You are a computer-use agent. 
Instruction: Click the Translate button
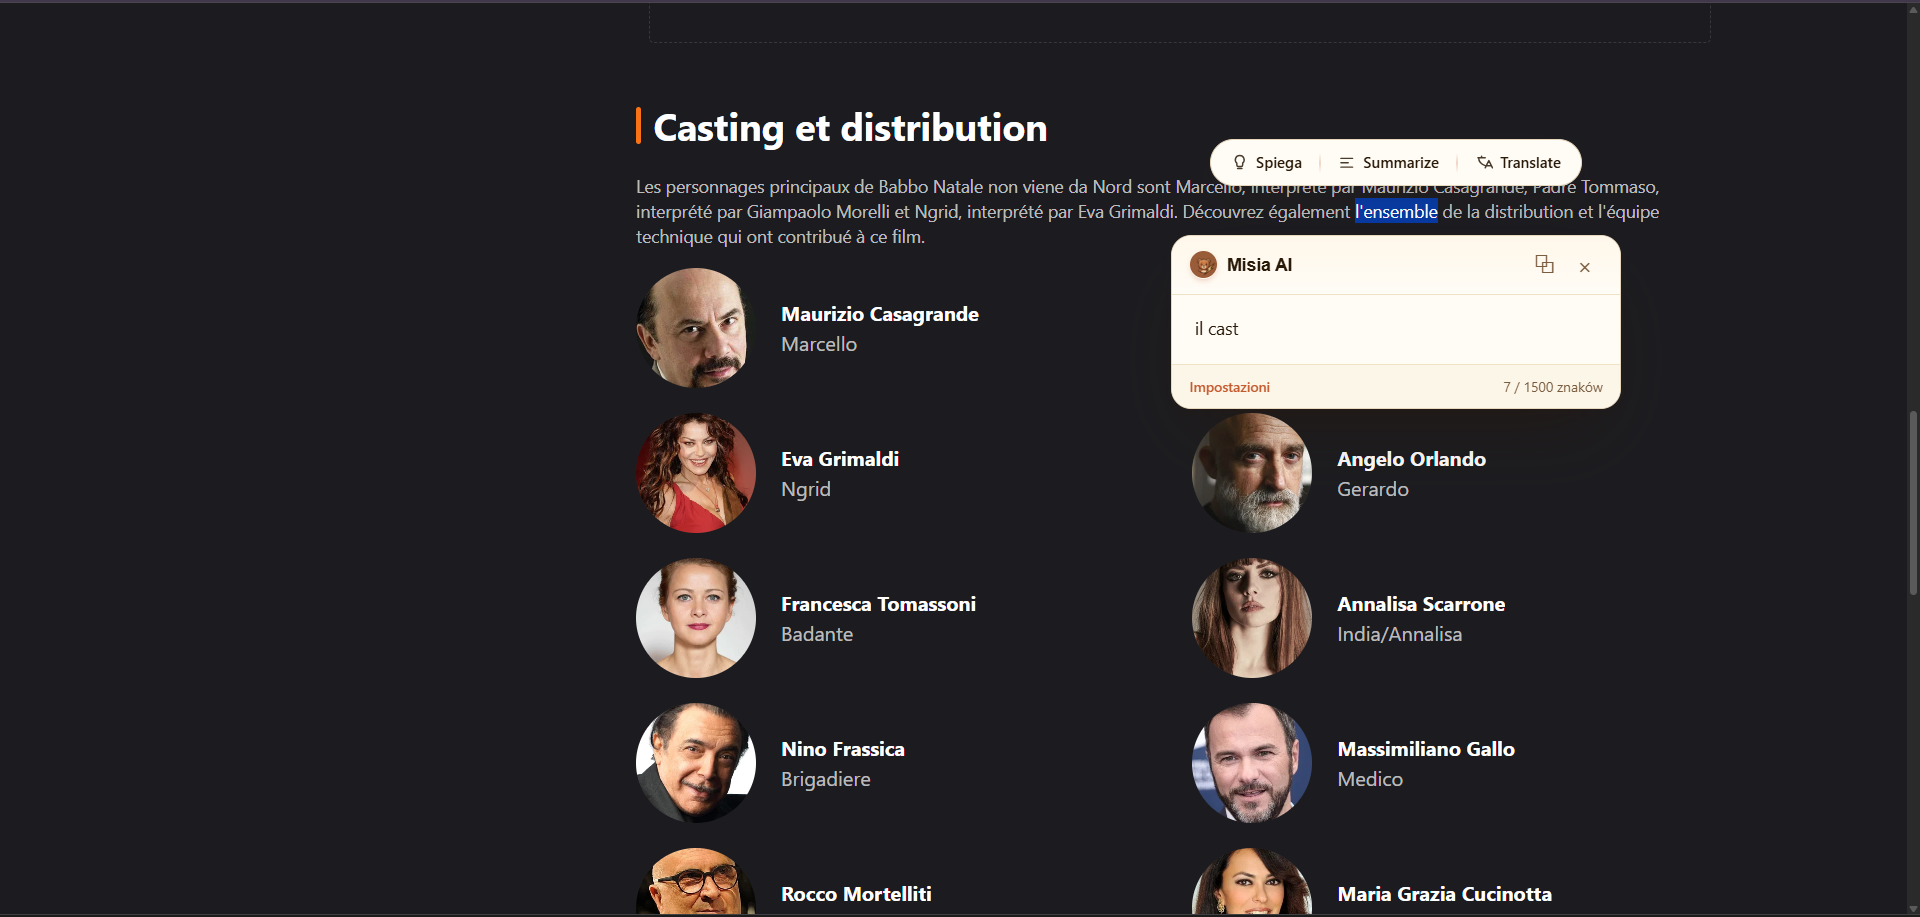click(x=1519, y=162)
